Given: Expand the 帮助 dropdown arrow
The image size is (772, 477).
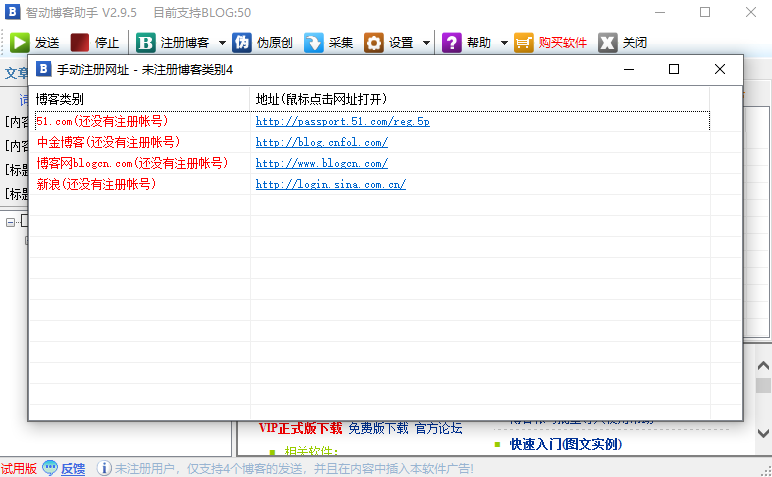Looking at the screenshot, I should click(x=504, y=43).
